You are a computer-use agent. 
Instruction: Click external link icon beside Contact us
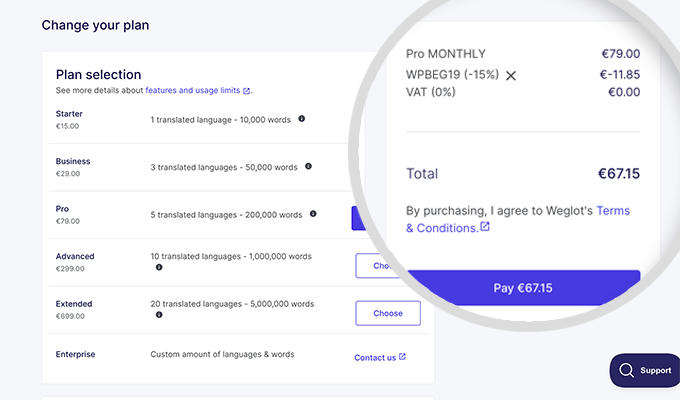pos(402,357)
